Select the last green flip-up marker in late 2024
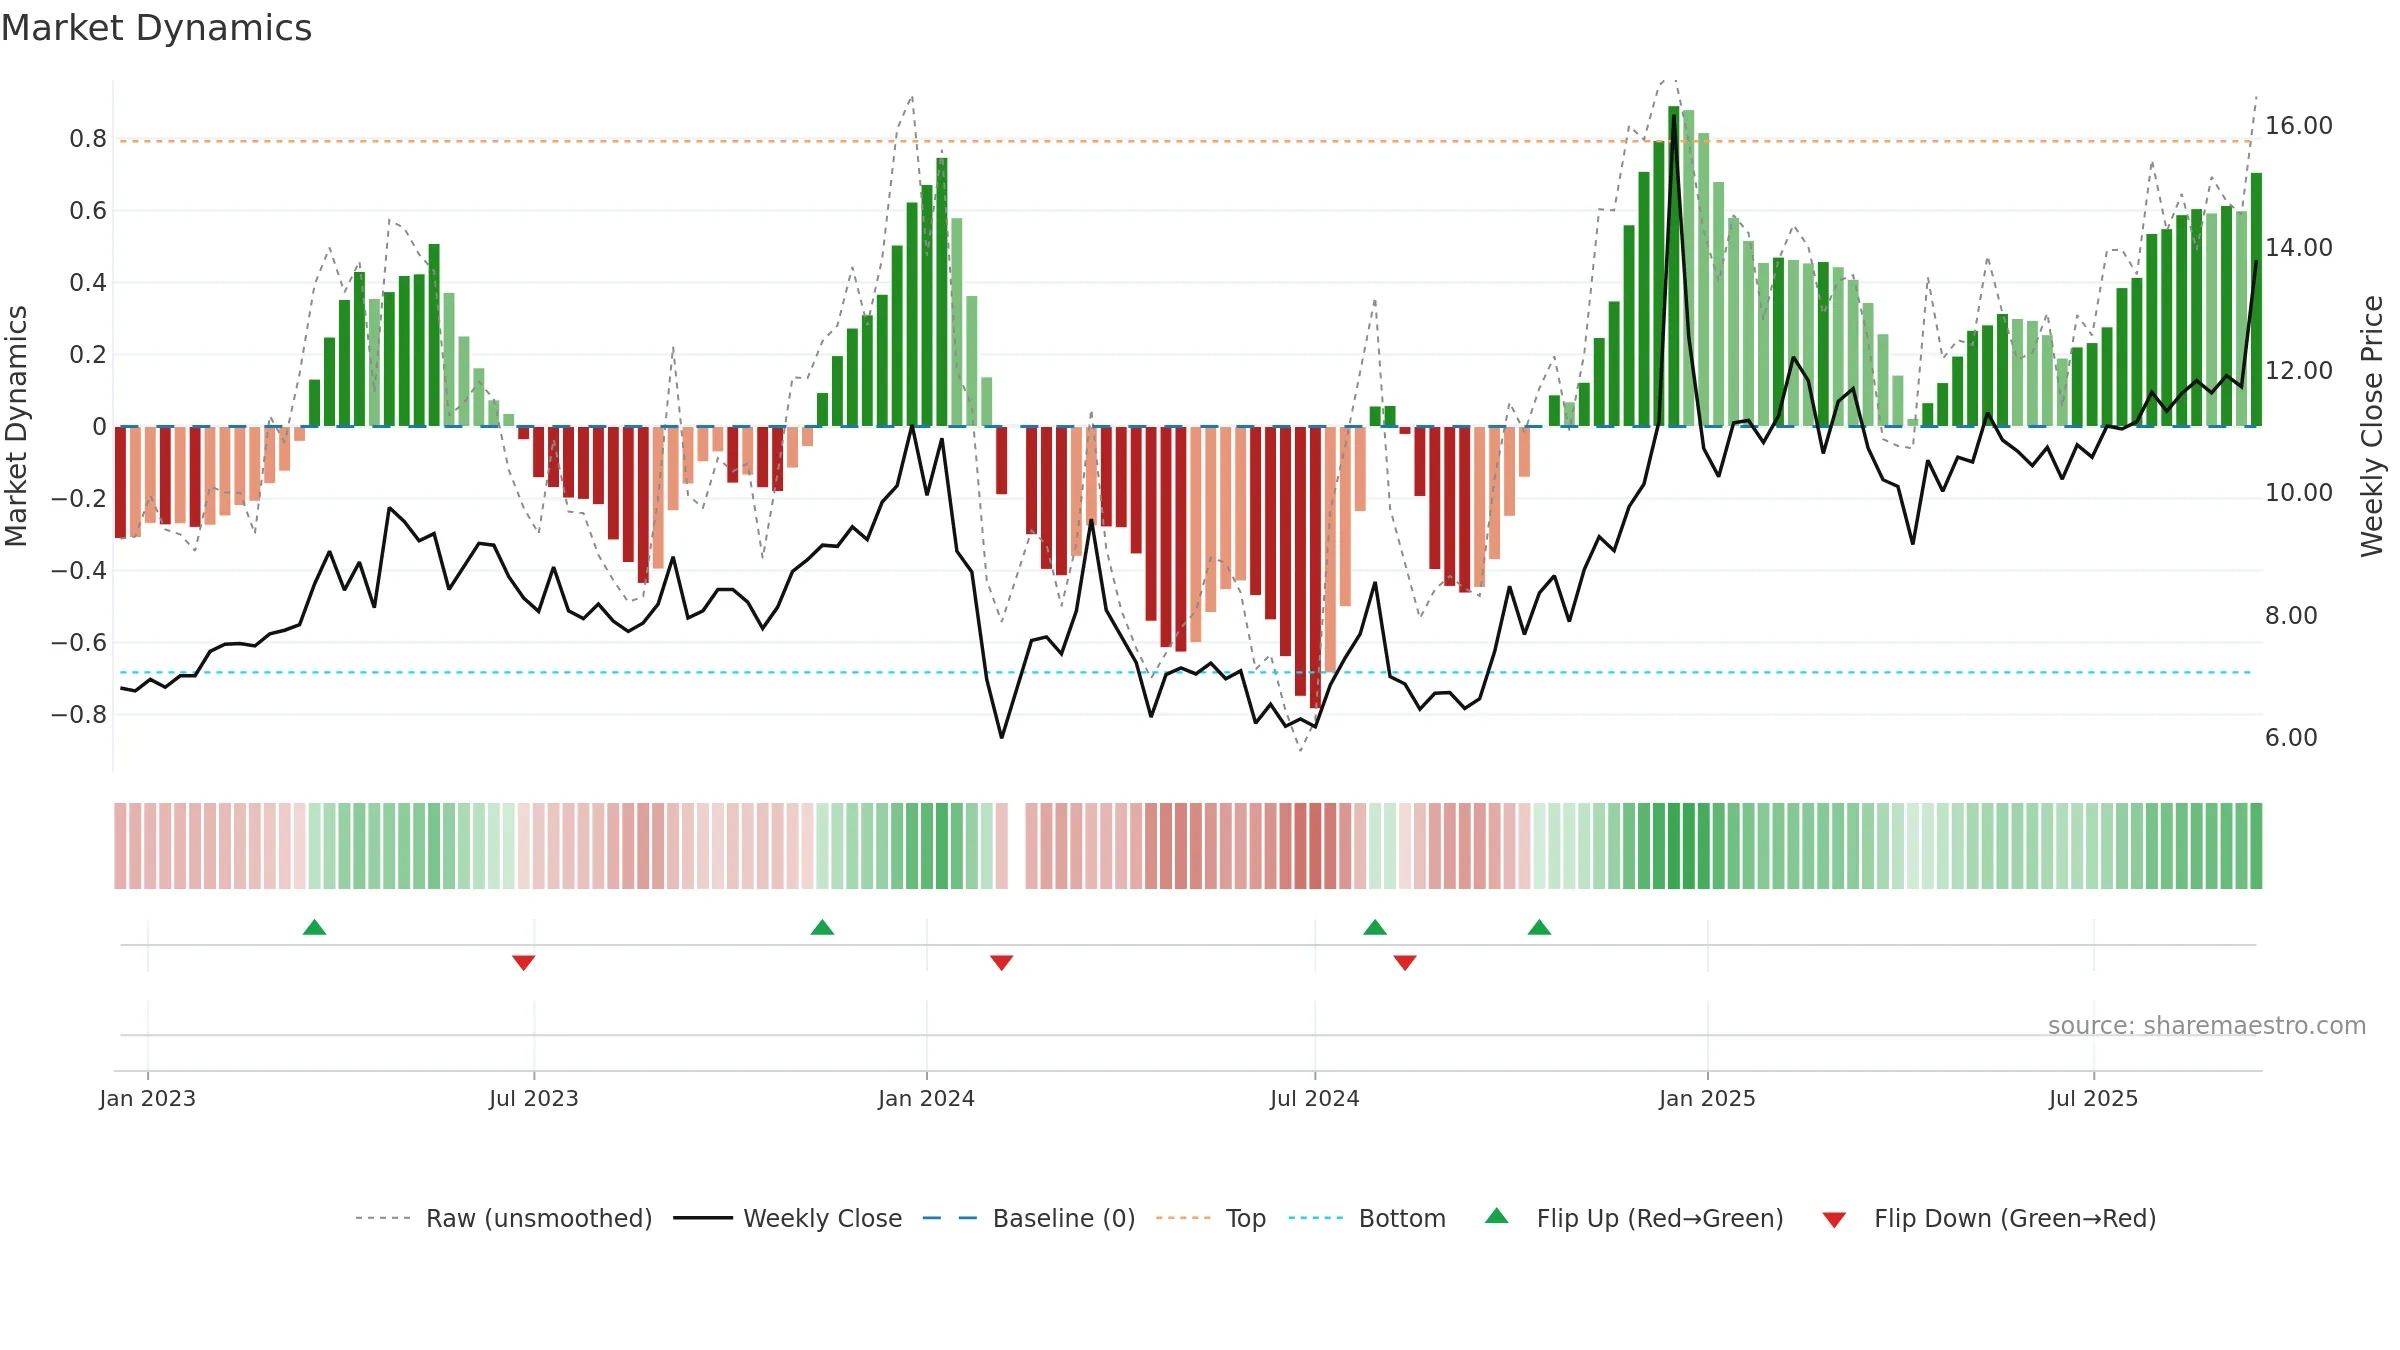This screenshot has width=2400, height=1350. pos(1539,927)
